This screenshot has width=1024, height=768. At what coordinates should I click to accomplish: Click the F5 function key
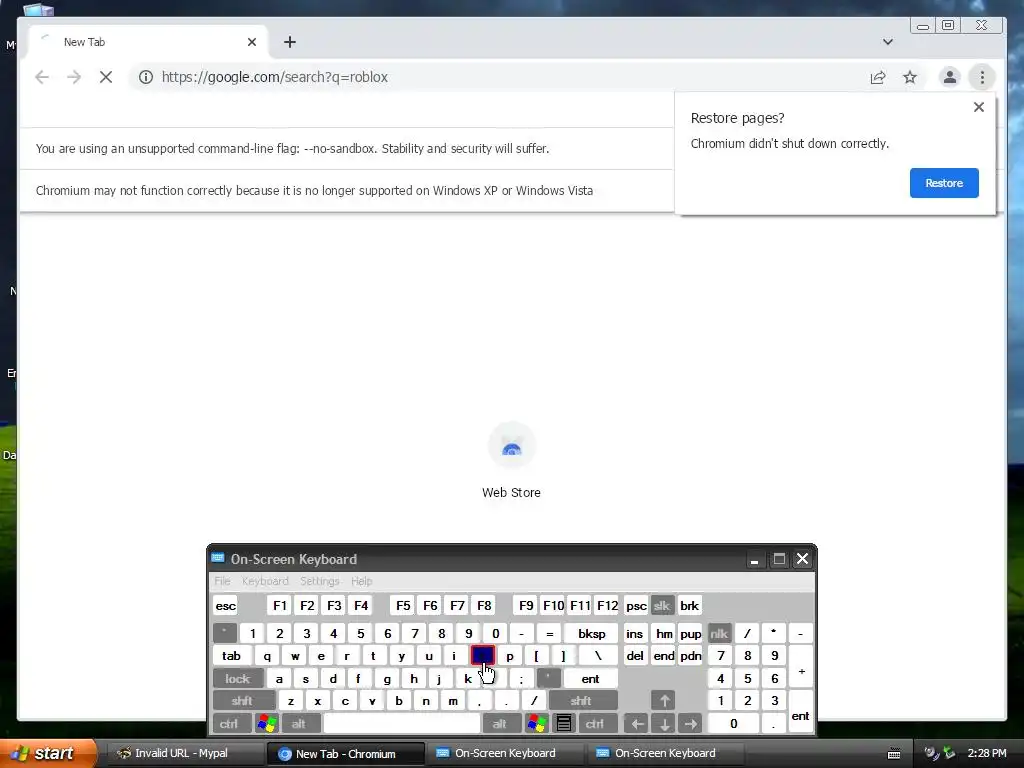(403, 605)
